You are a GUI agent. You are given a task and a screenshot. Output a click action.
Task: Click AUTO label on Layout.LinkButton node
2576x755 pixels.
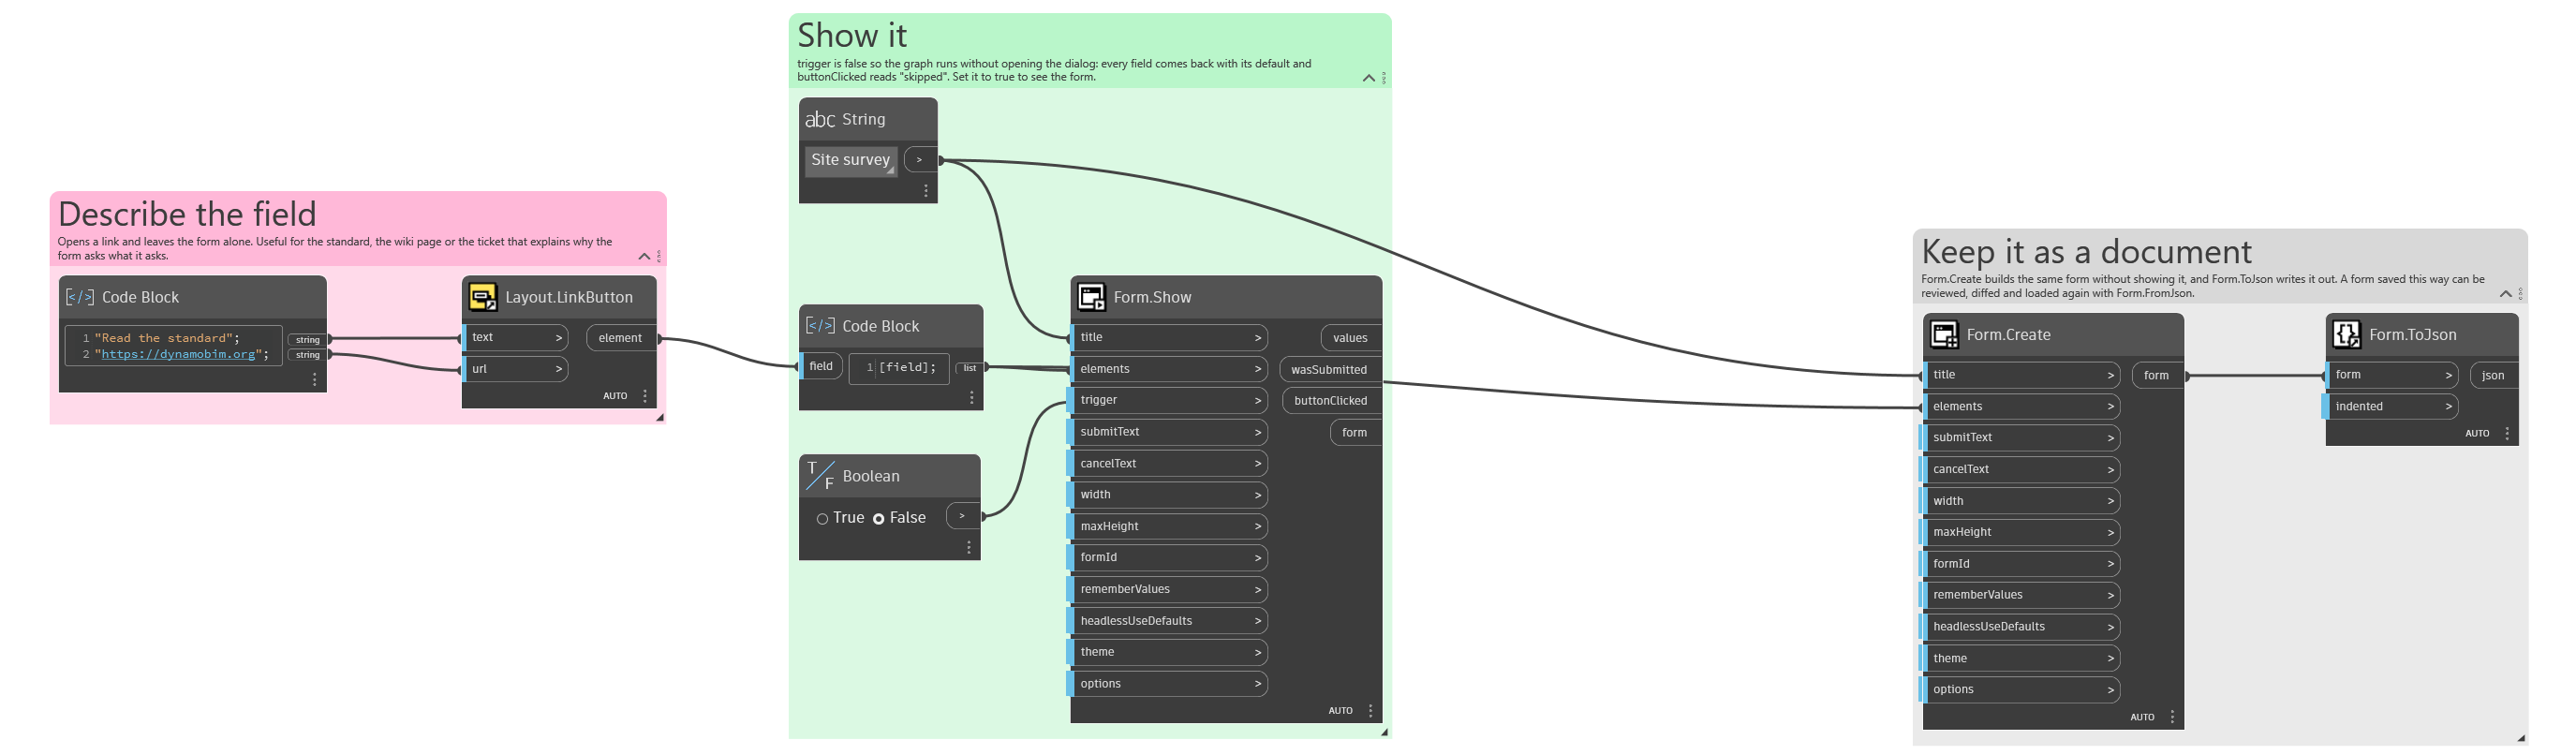click(x=615, y=396)
